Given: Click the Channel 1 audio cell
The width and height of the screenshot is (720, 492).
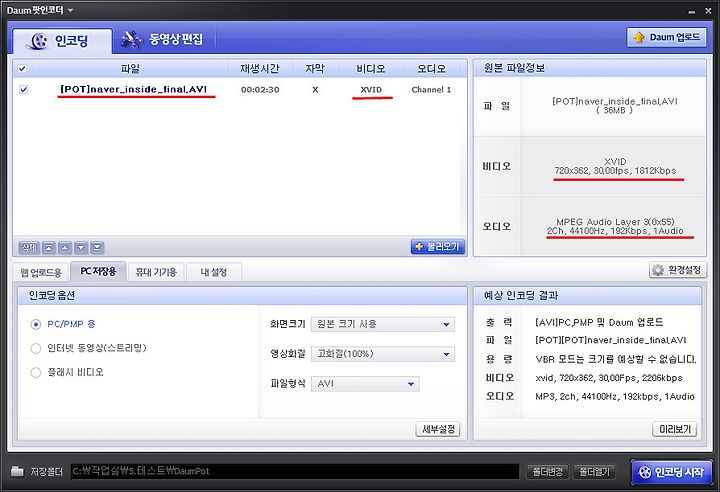Looking at the screenshot, I should (x=431, y=90).
